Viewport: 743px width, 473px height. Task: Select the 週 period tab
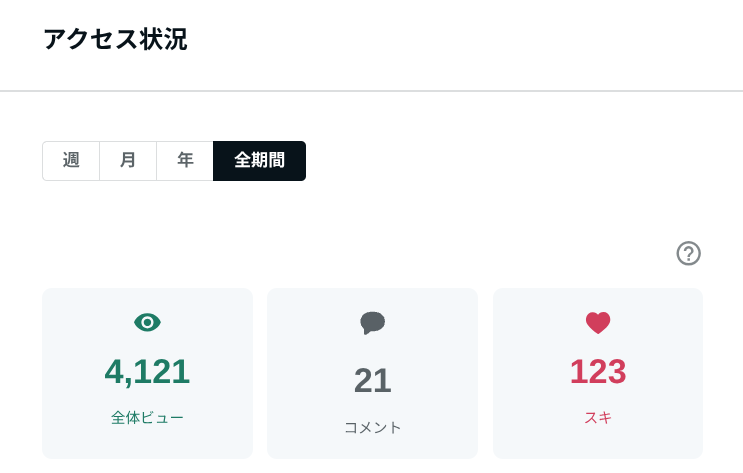pos(71,161)
